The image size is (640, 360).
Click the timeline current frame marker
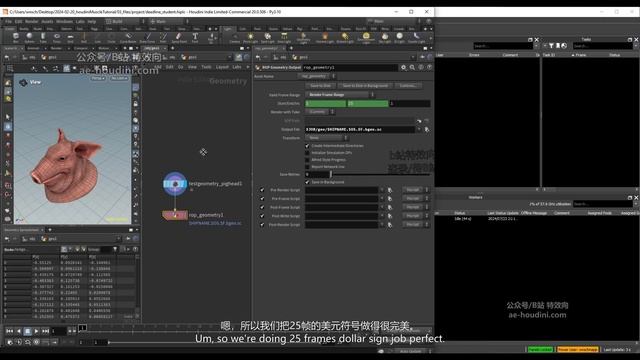point(82,328)
